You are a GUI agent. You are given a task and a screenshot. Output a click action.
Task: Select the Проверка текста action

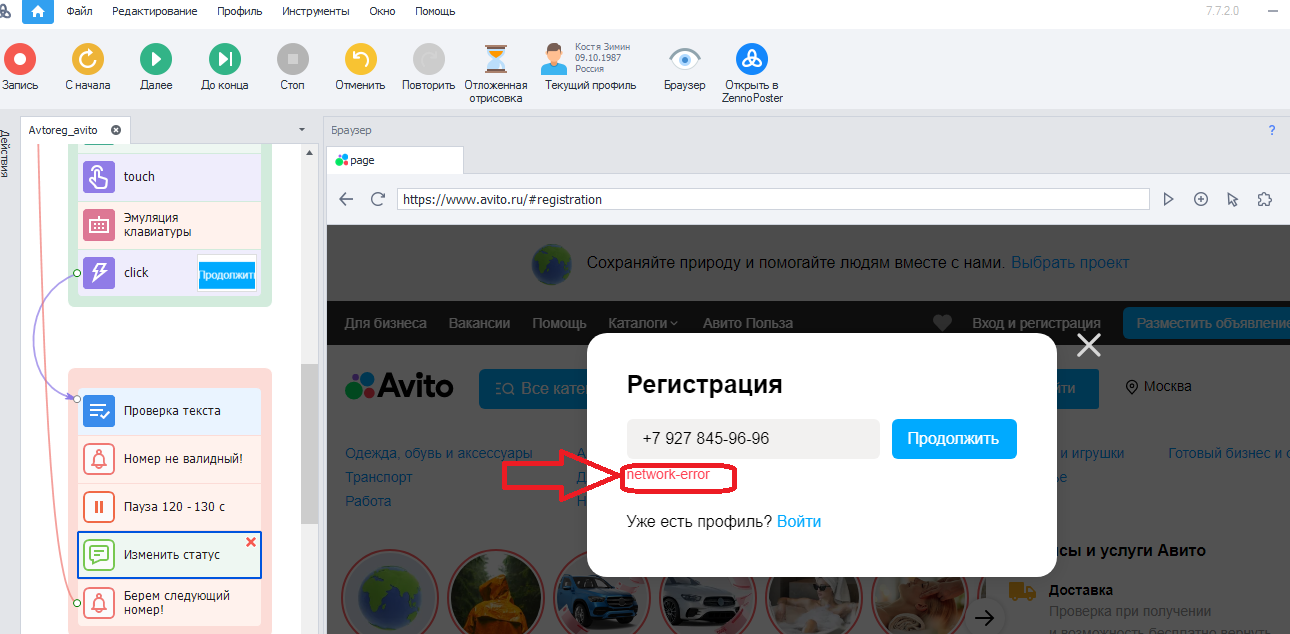(x=169, y=411)
